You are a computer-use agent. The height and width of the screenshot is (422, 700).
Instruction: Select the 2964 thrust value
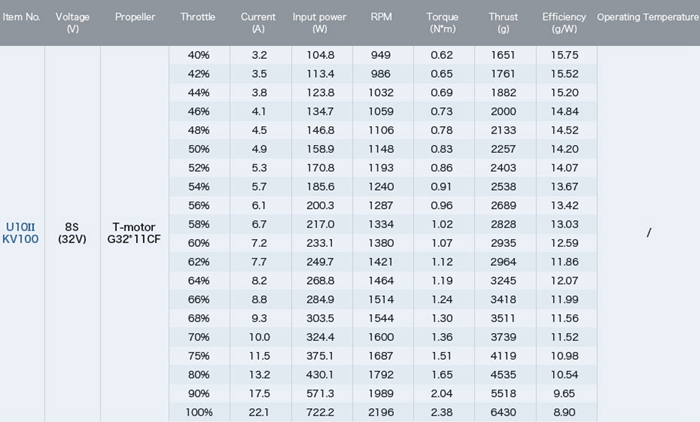(x=503, y=262)
